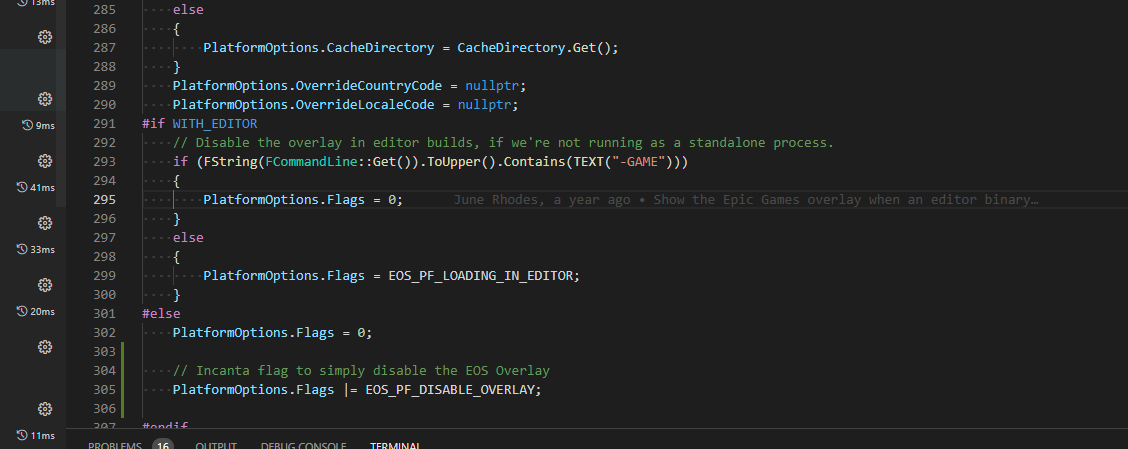Click the gear icon directly above the 11ms timing

[x=45, y=409]
